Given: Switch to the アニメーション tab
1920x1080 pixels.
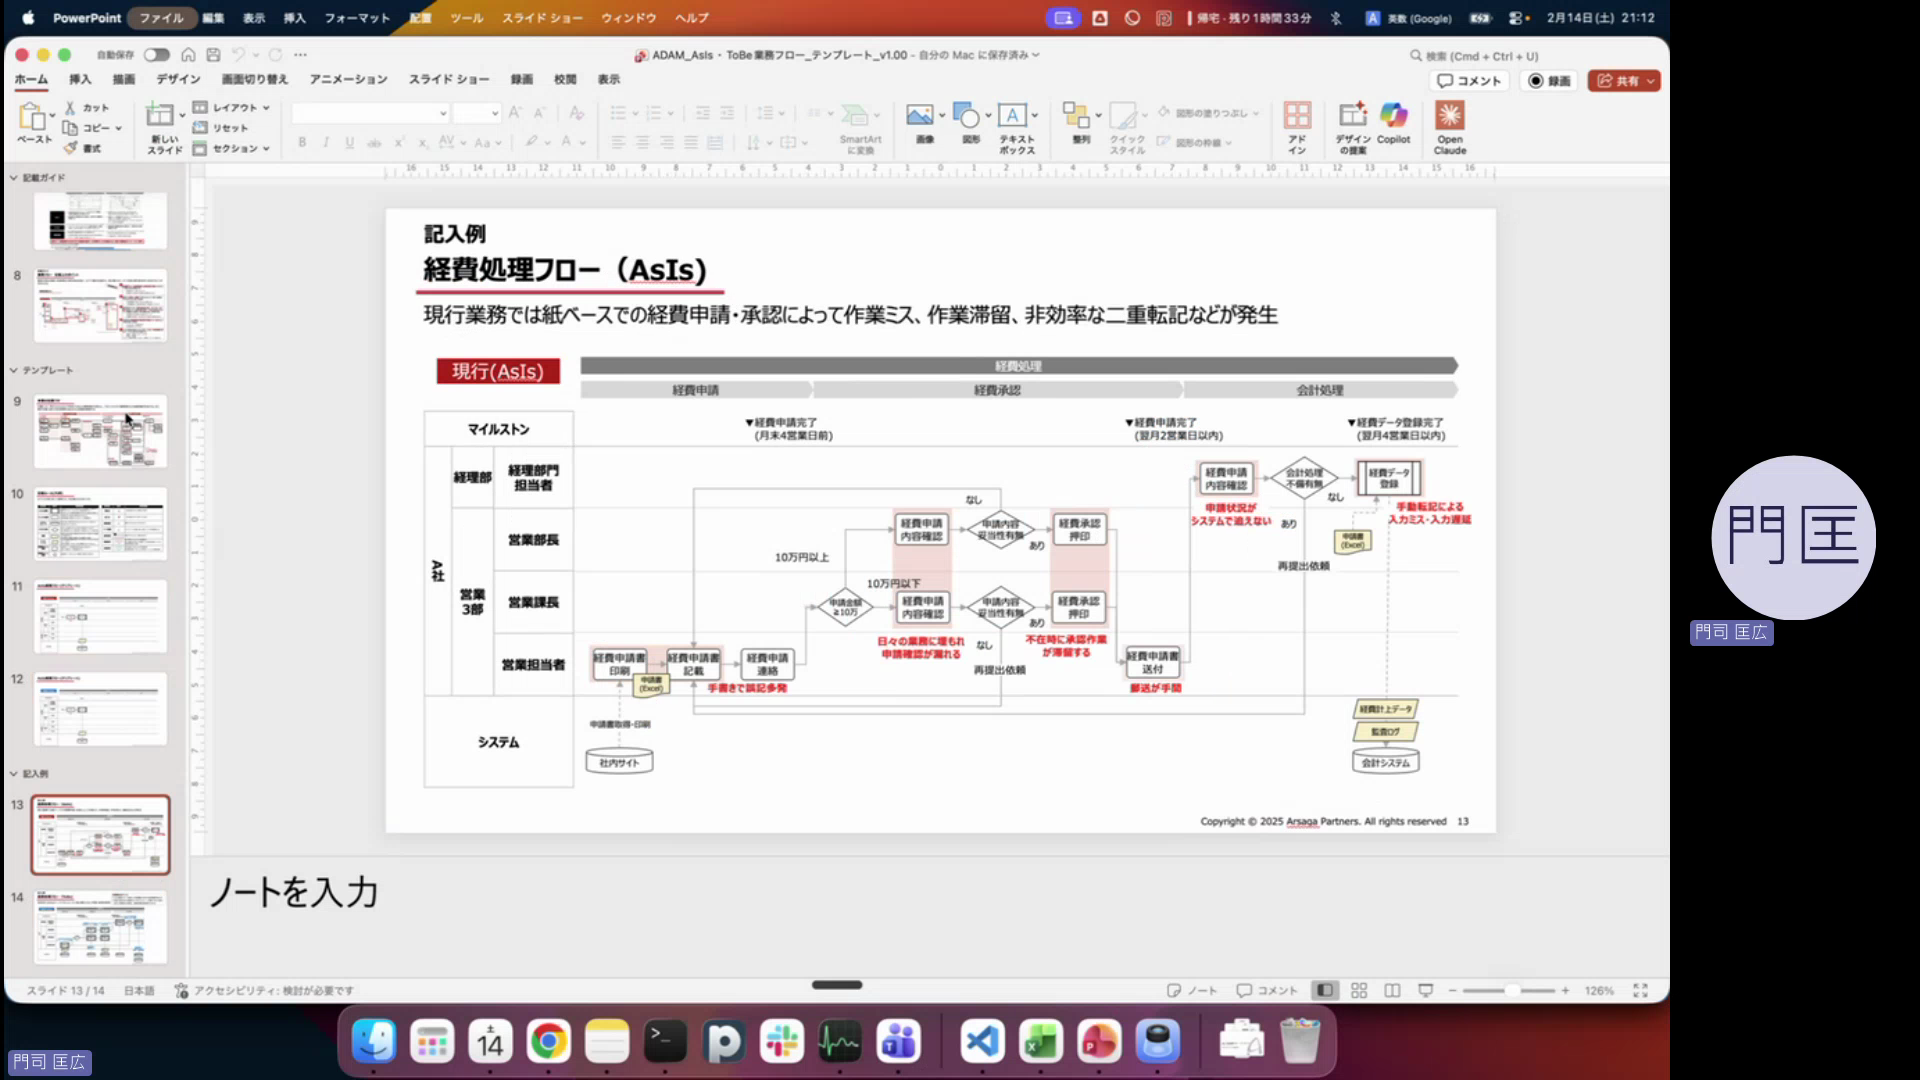Looking at the screenshot, I should [347, 79].
